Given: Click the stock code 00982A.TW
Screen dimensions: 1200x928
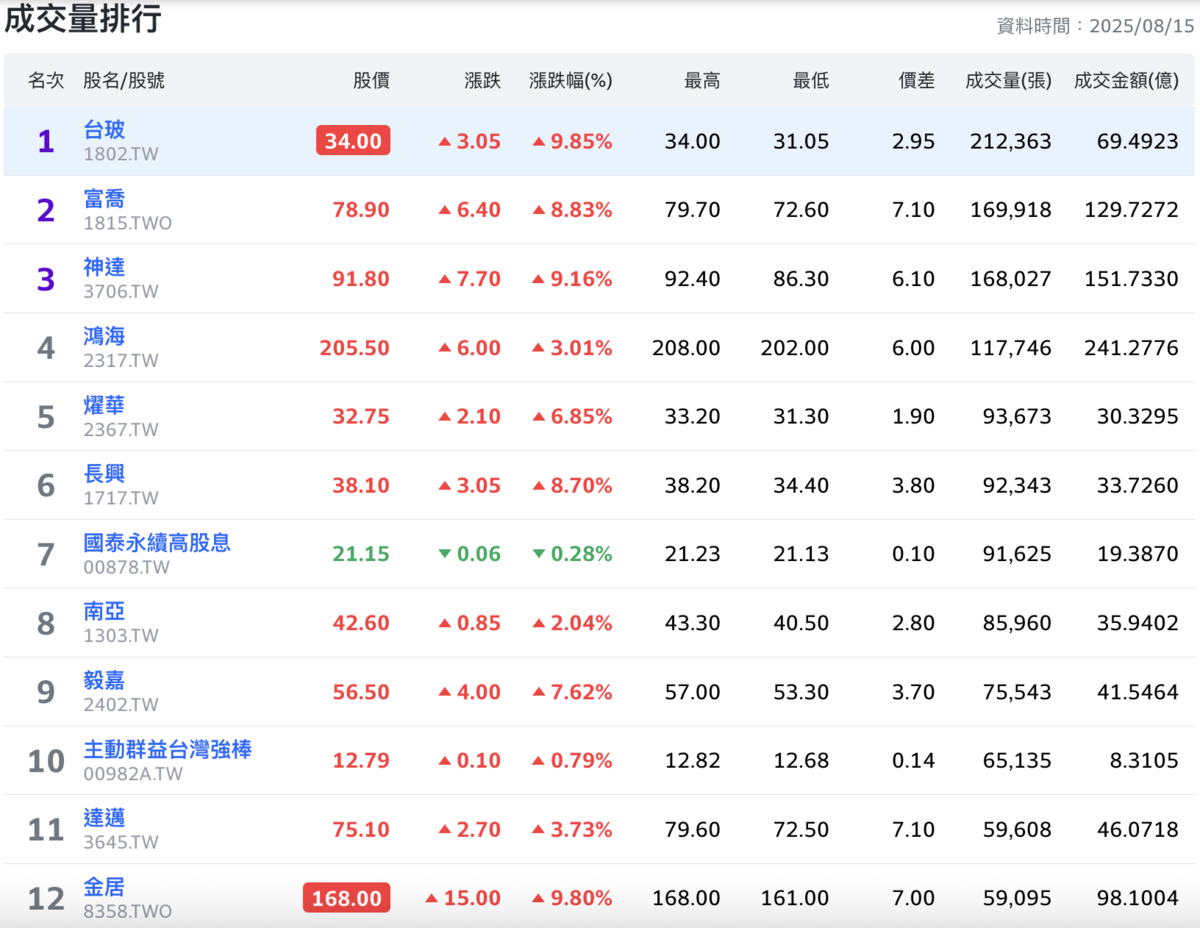Looking at the screenshot, I should [133, 774].
